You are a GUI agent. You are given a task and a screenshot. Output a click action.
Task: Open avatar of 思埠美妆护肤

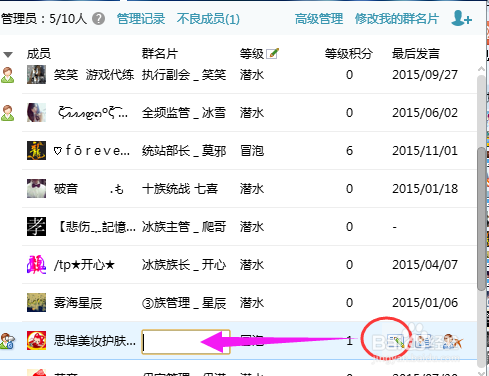click(36, 341)
